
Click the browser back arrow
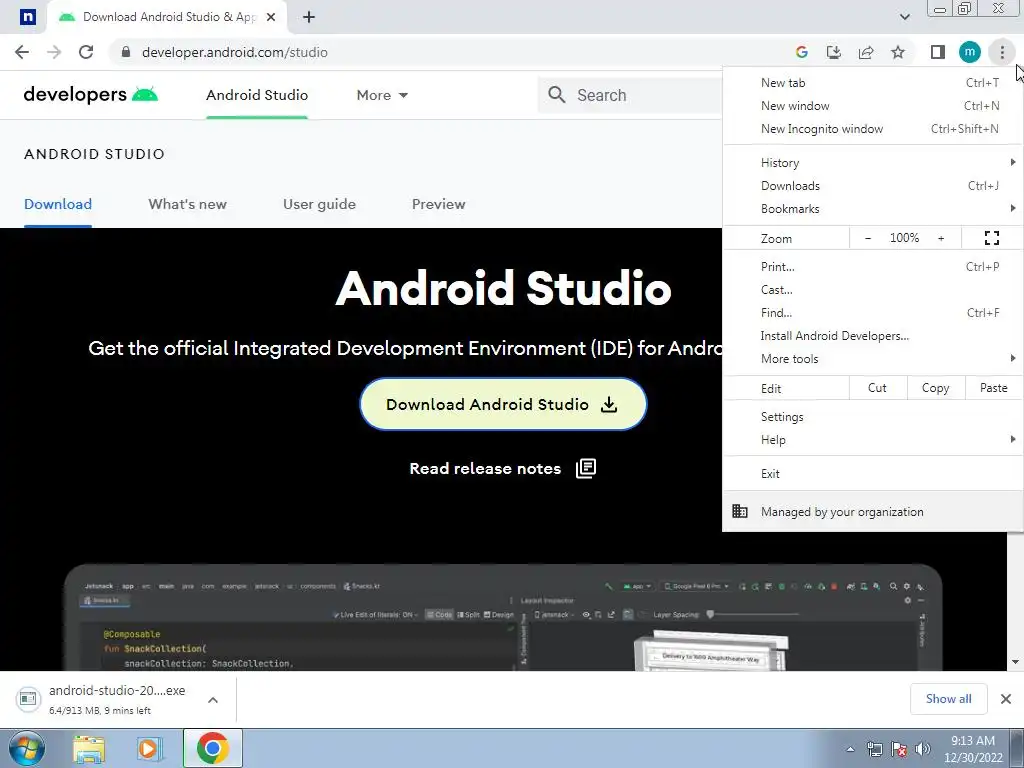coord(22,52)
